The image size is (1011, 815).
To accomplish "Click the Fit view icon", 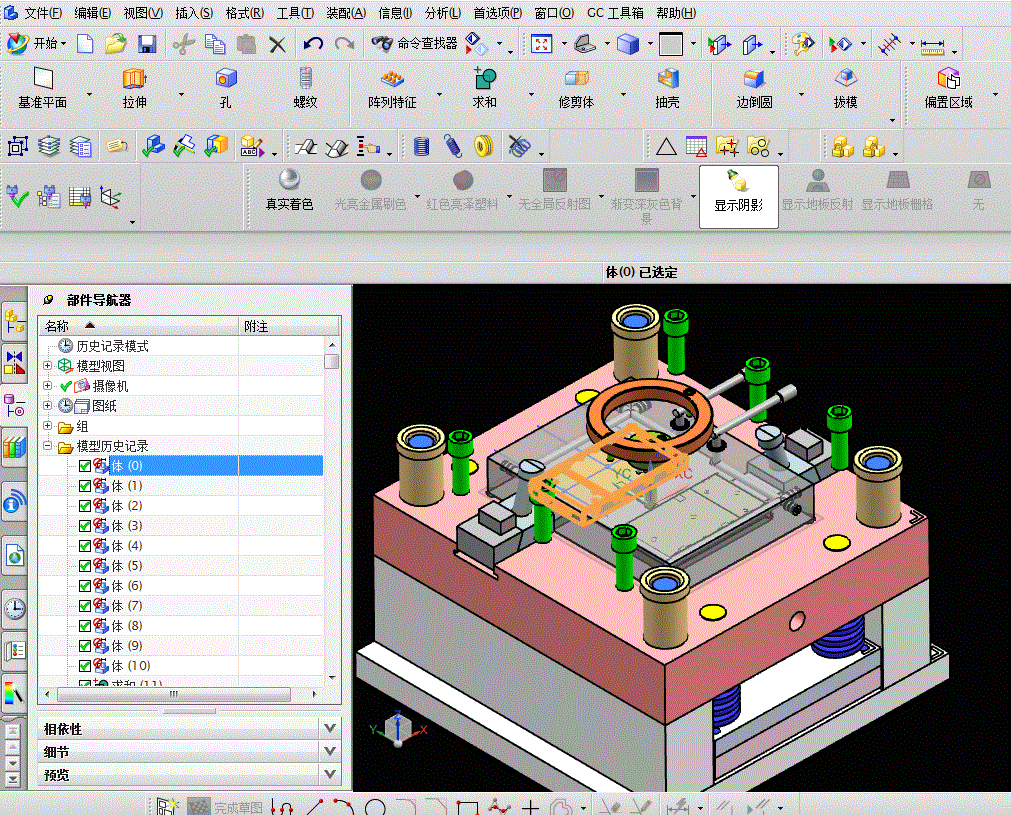I will (541, 44).
